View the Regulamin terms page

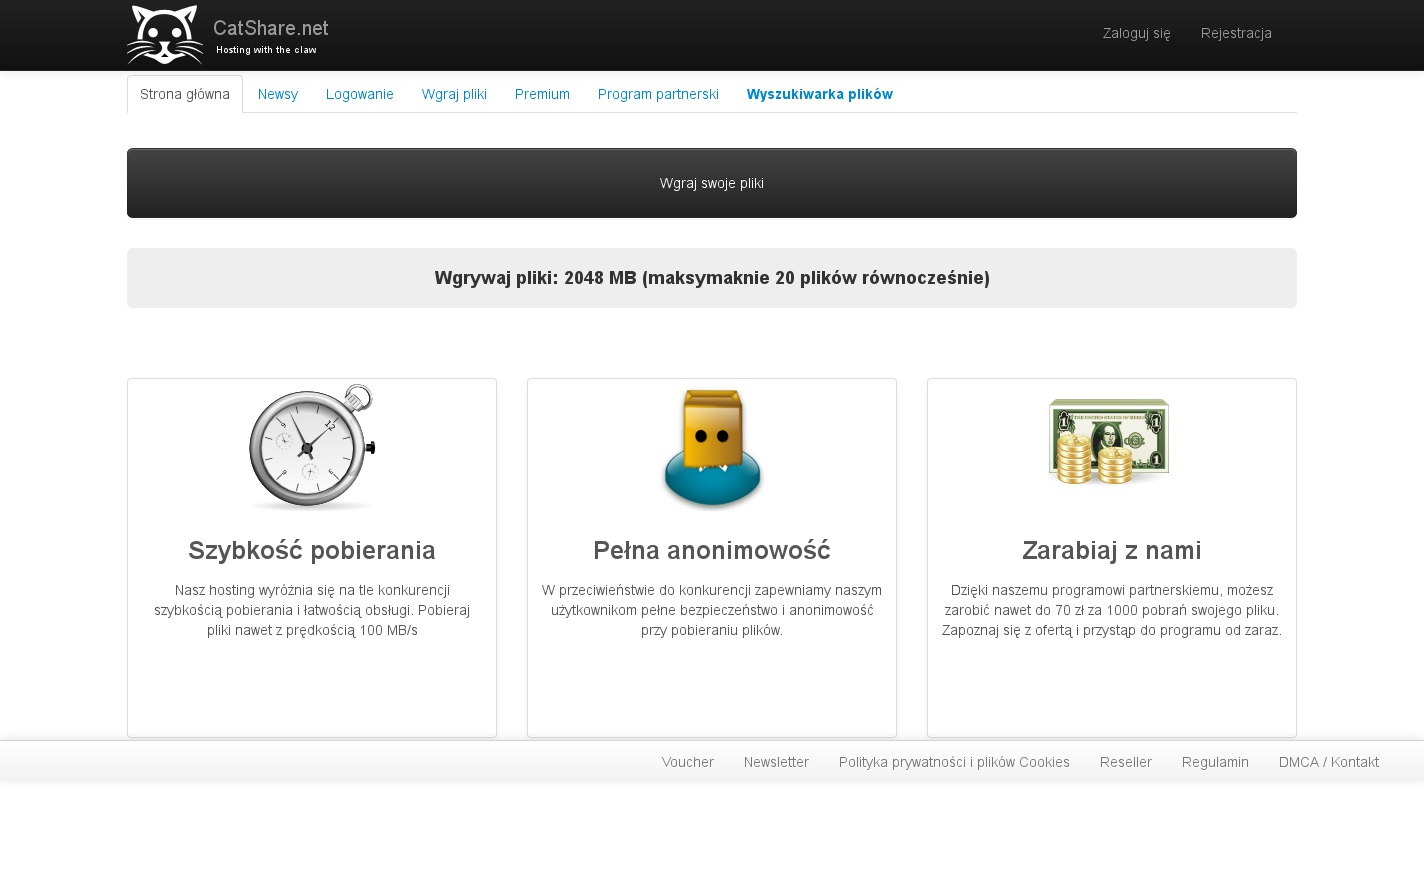click(1215, 762)
